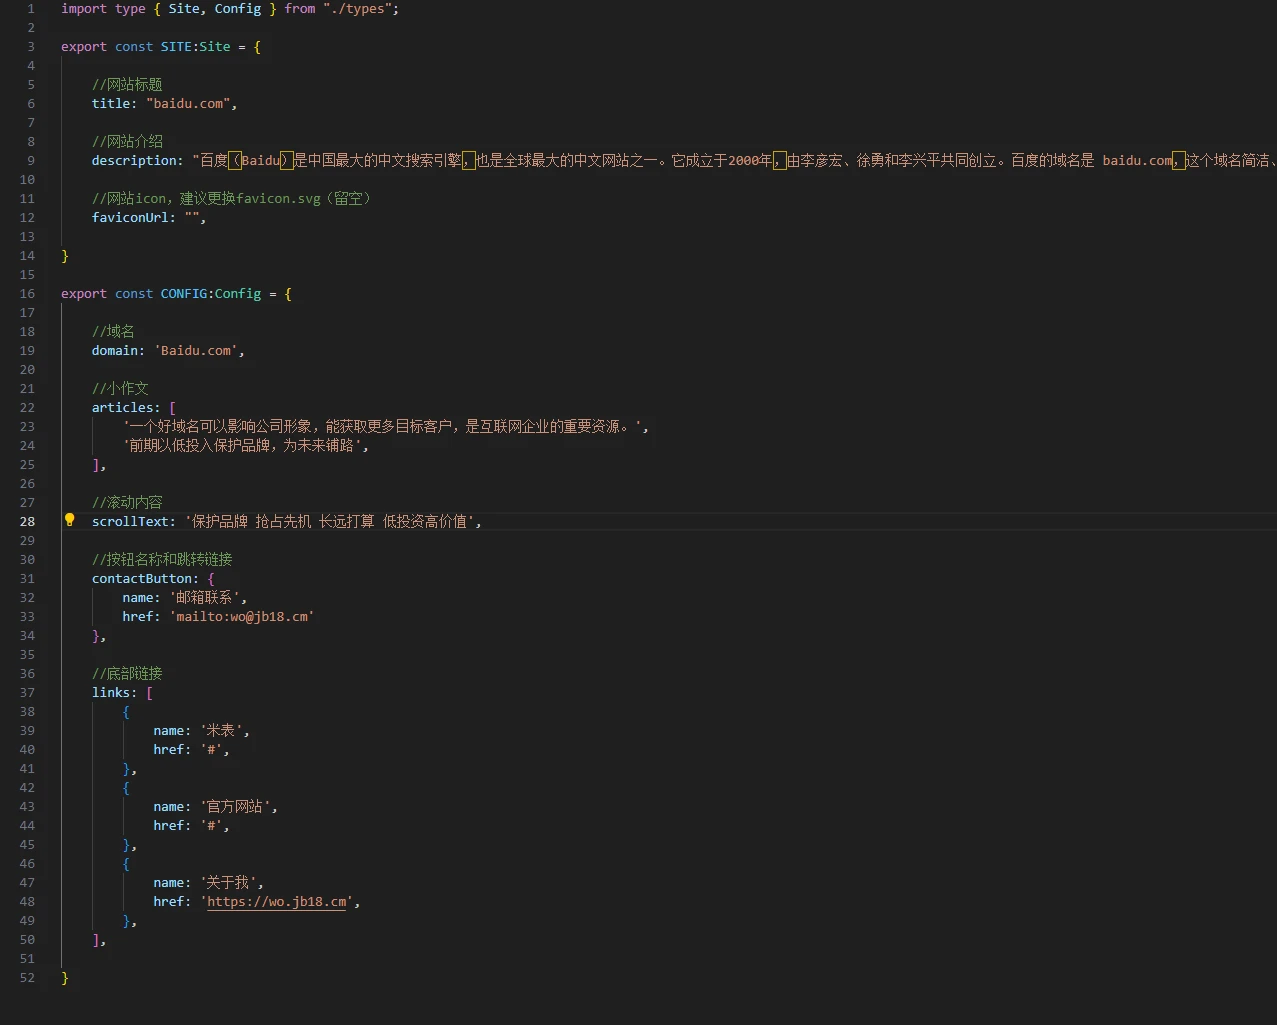Open the https://wo.jb18.cm link in the code

pos(277,902)
